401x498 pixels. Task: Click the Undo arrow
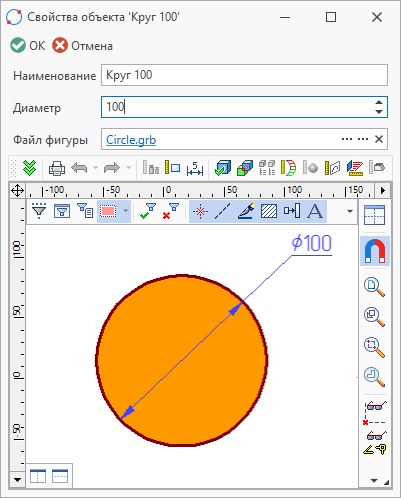[79, 168]
